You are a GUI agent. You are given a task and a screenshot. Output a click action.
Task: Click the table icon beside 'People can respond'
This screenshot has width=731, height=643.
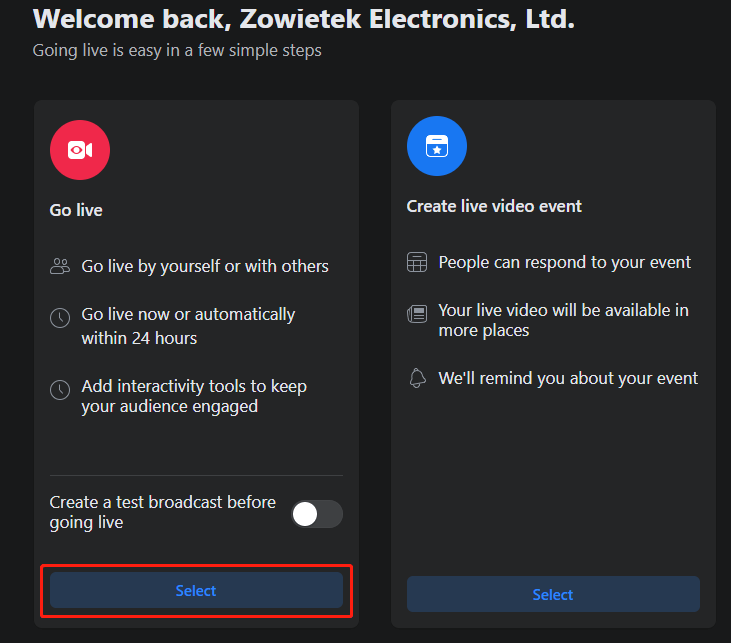[417, 263]
